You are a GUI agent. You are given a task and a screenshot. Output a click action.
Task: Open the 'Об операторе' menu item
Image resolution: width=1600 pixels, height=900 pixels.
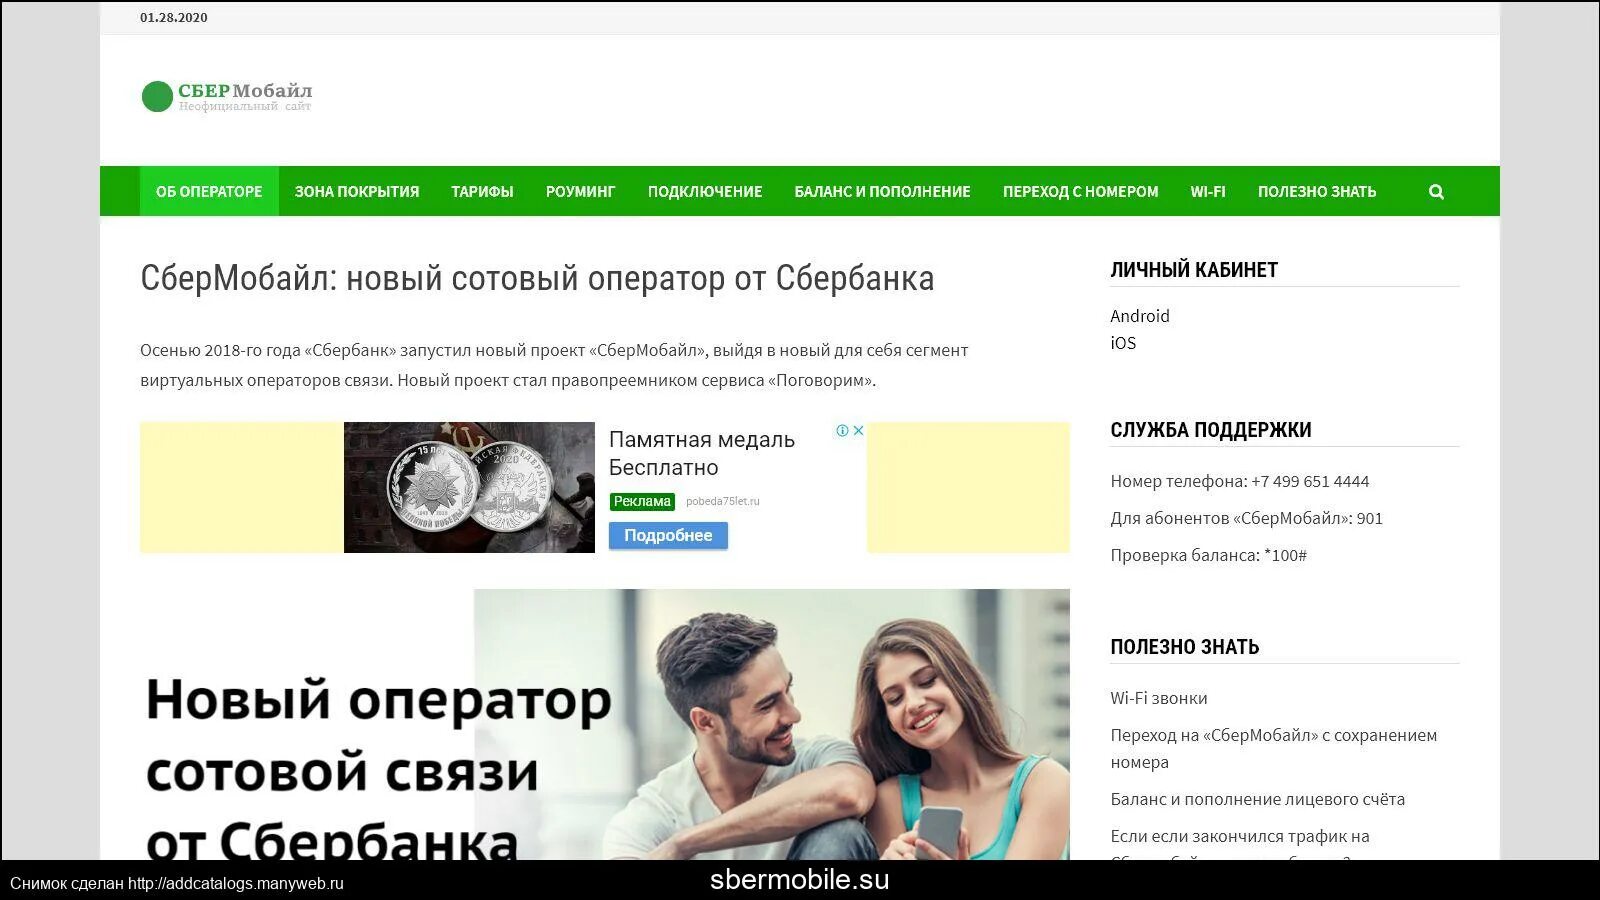pyautogui.click(x=209, y=191)
